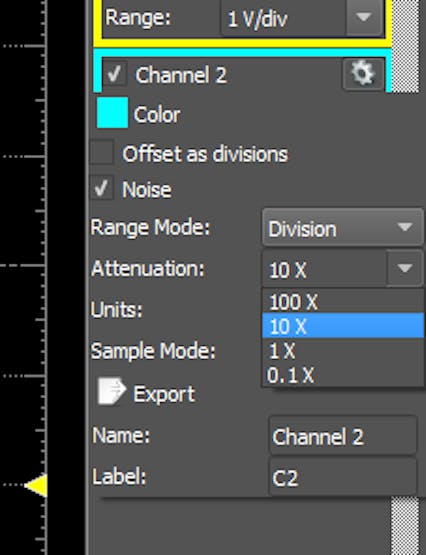Open the cyan Color swatch

pos(113,113)
